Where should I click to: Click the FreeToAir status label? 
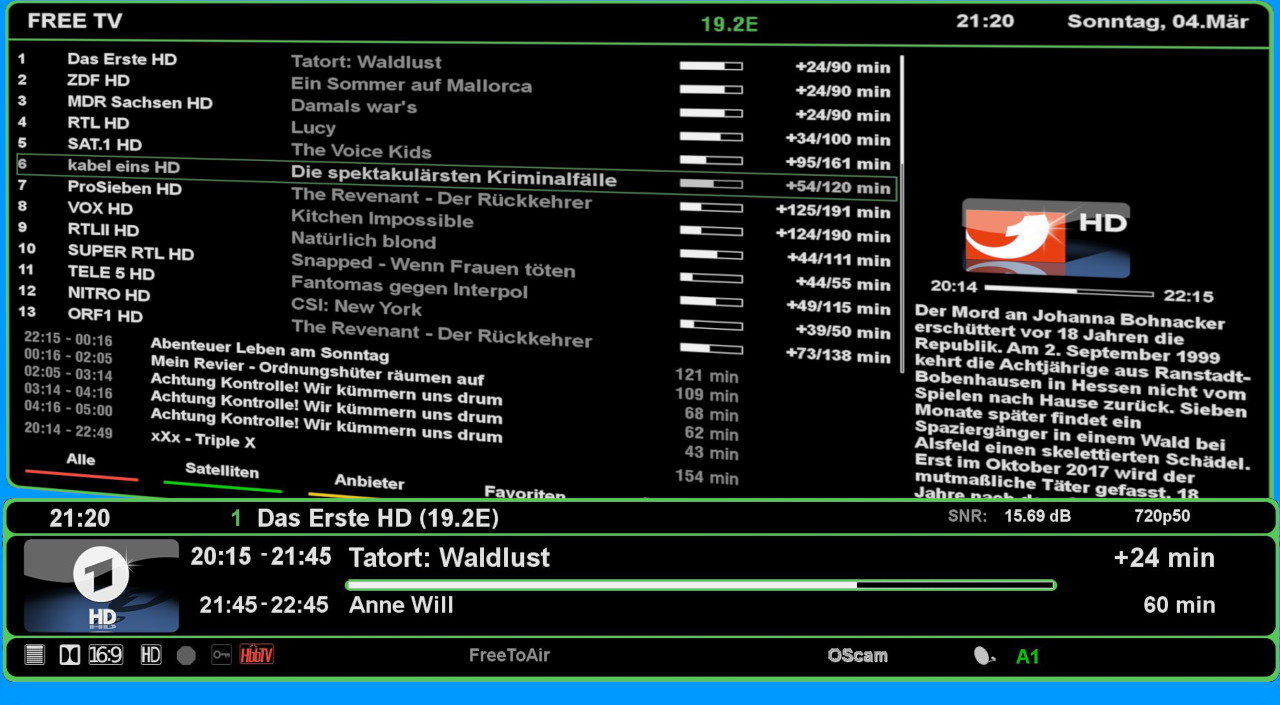click(x=509, y=655)
